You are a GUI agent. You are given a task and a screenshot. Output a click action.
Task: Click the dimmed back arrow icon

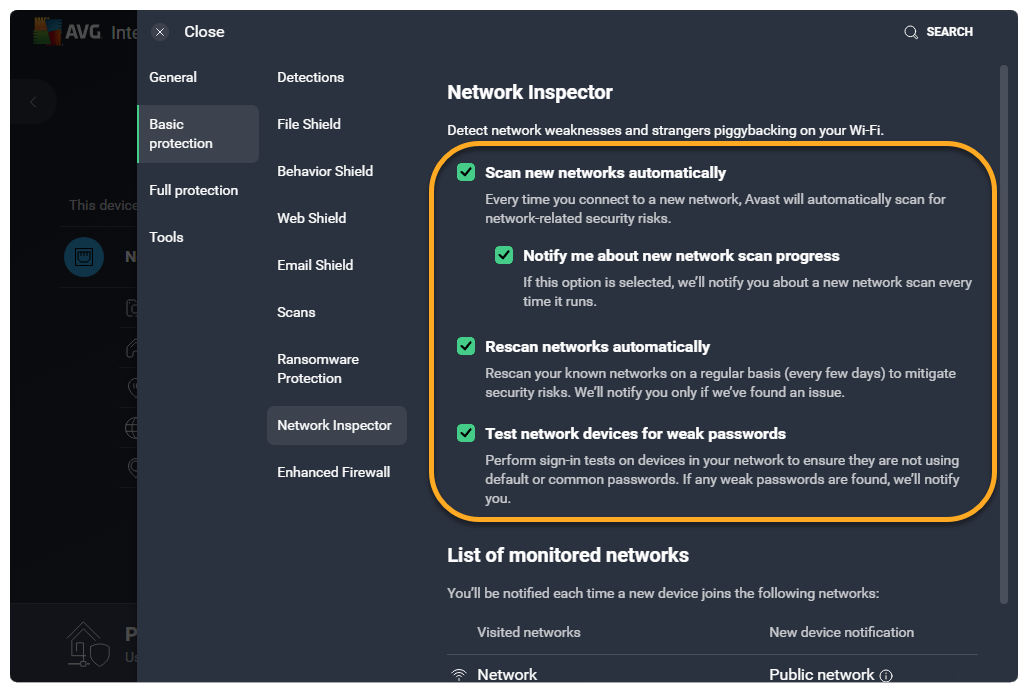tap(33, 102)
